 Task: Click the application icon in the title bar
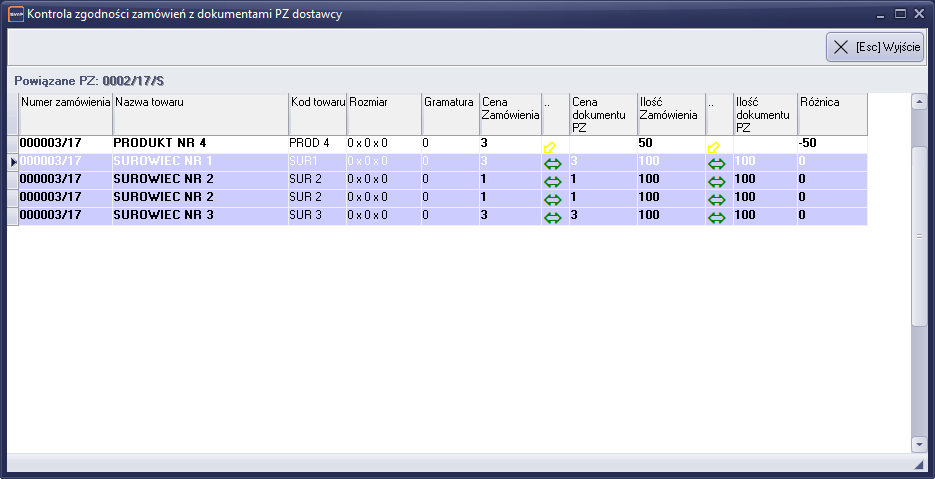pos(15,14)
